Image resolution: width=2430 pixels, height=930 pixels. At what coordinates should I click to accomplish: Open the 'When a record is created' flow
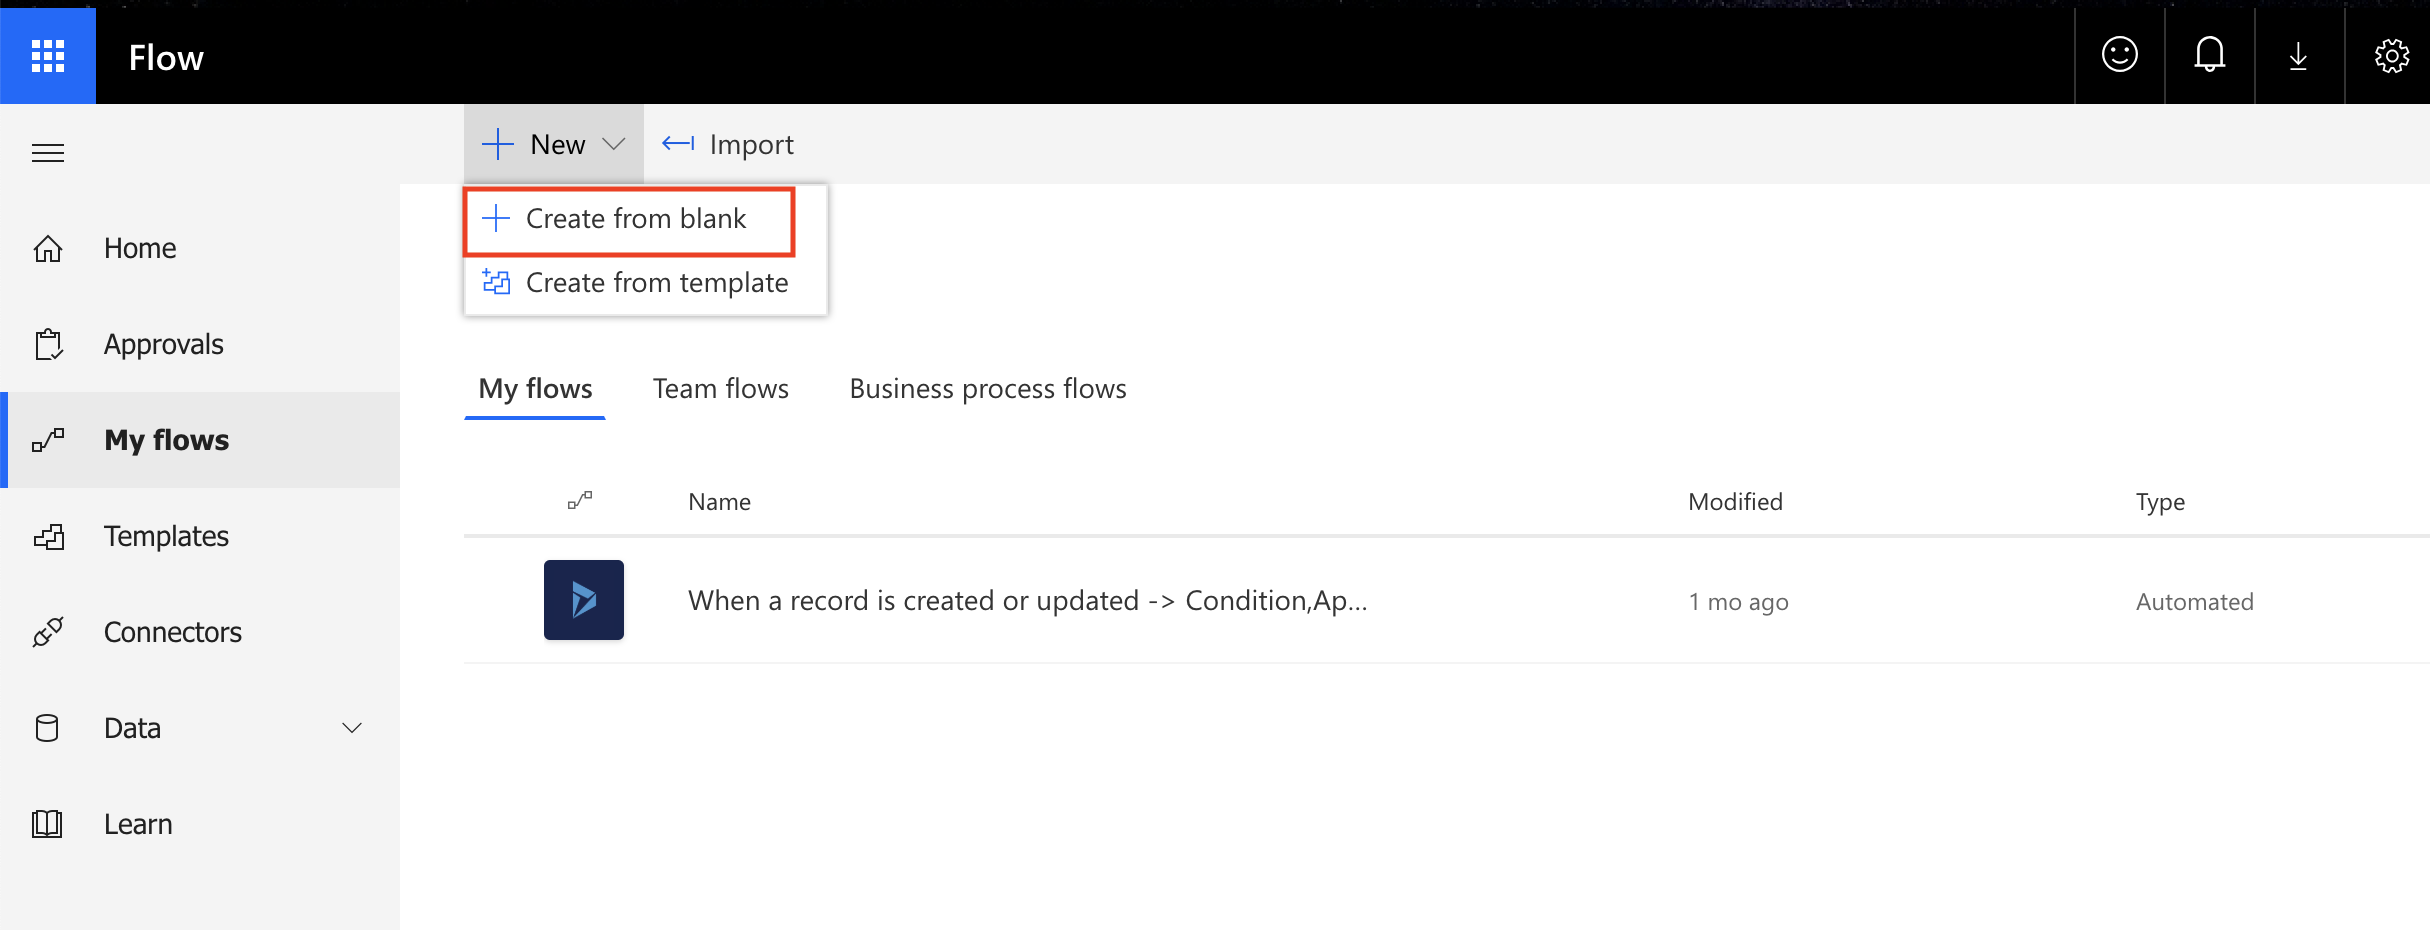pyautogui.click(x=1027, y=600)
